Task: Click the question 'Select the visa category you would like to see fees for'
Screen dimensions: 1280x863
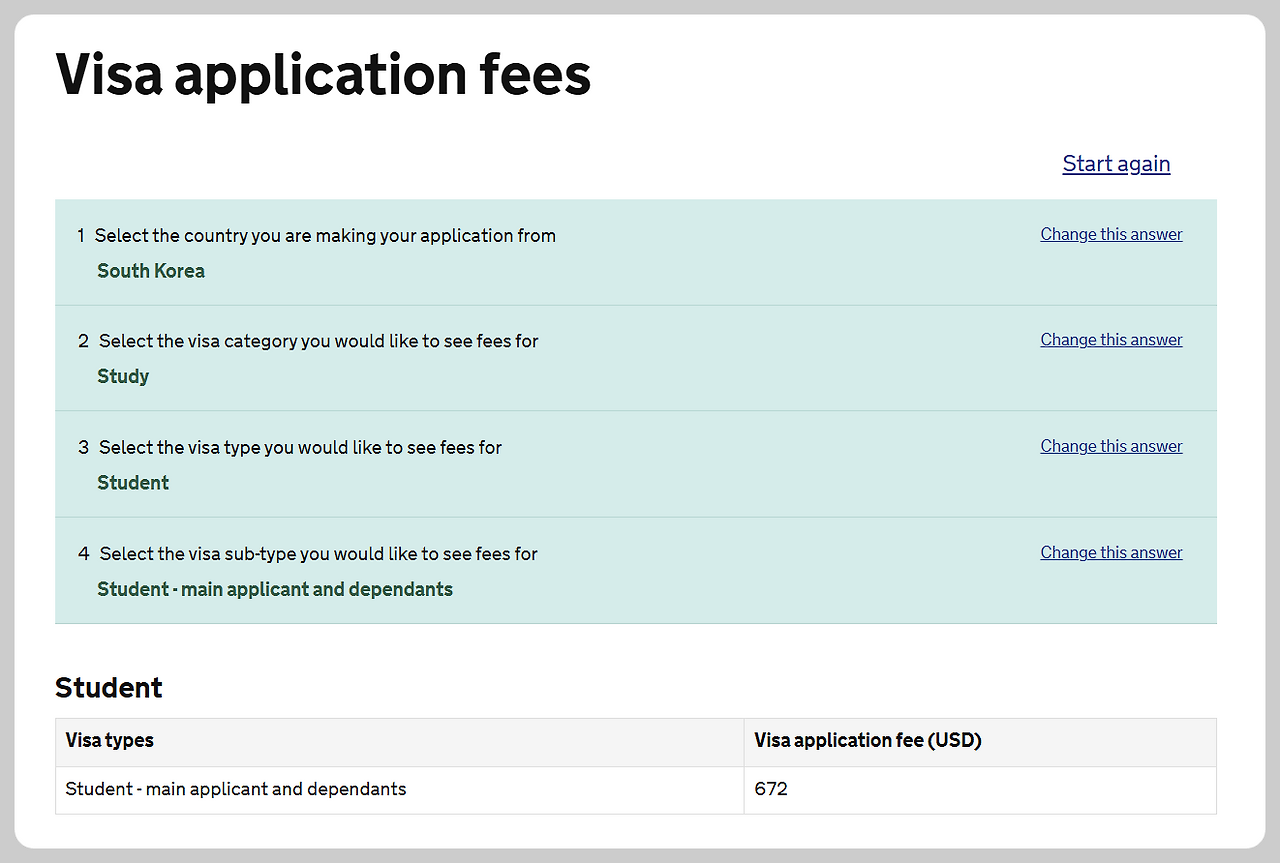Action: [x=319, y=341]
